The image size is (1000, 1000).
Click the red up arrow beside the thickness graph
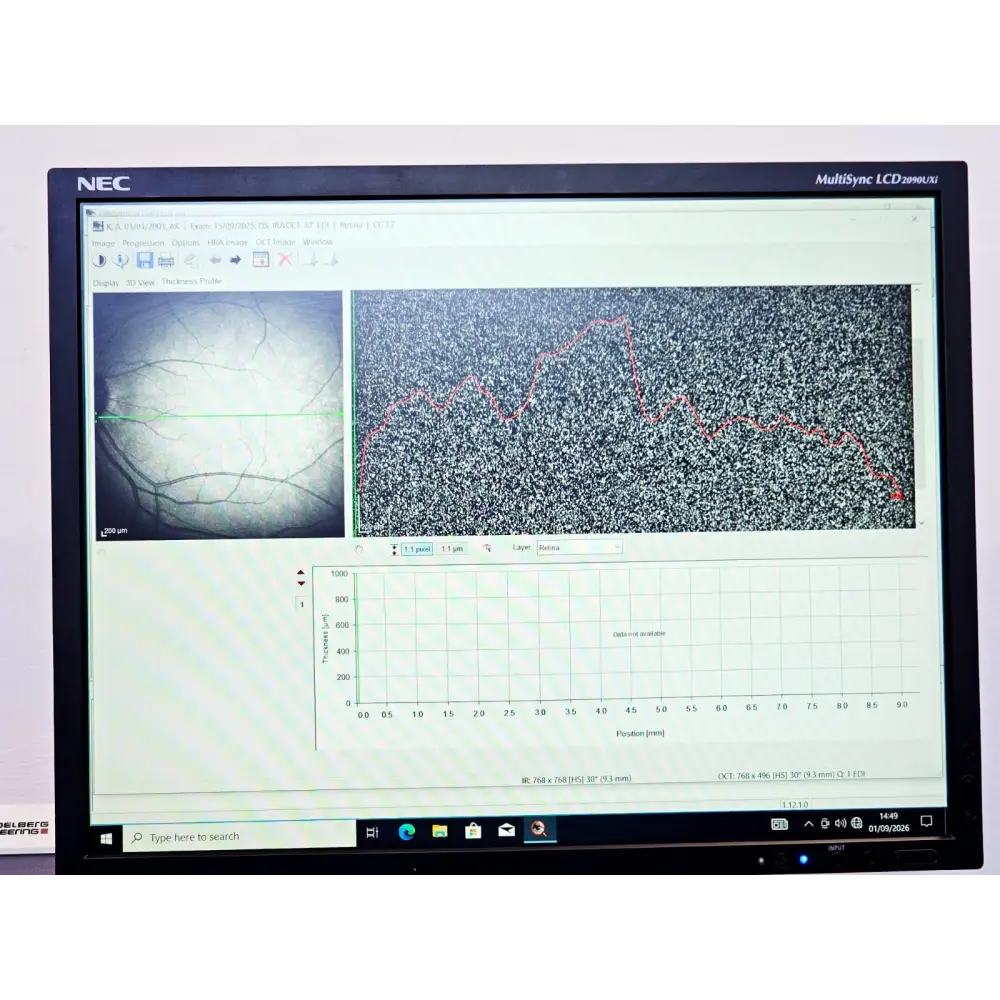point(301,573)
